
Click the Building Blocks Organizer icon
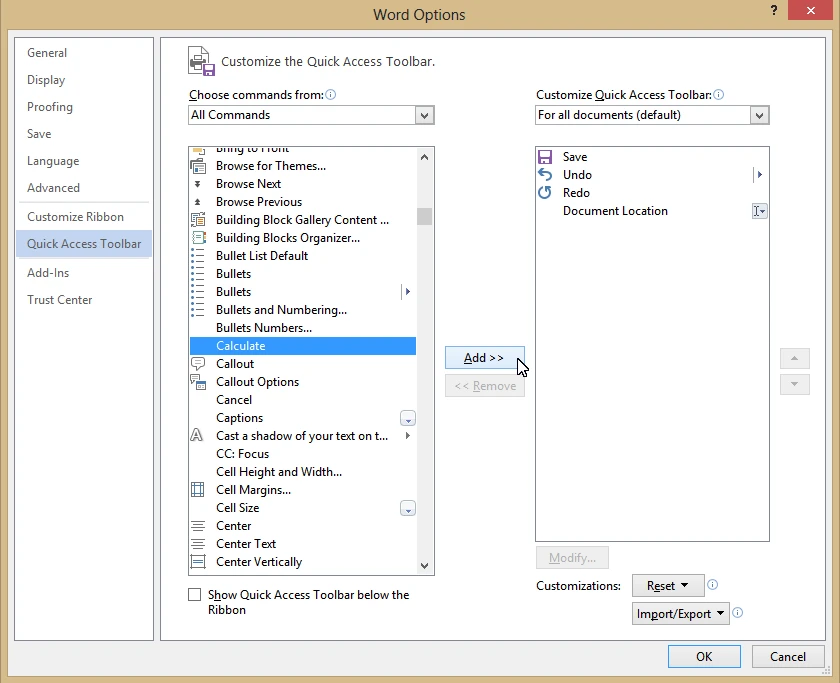coord(198,238)
